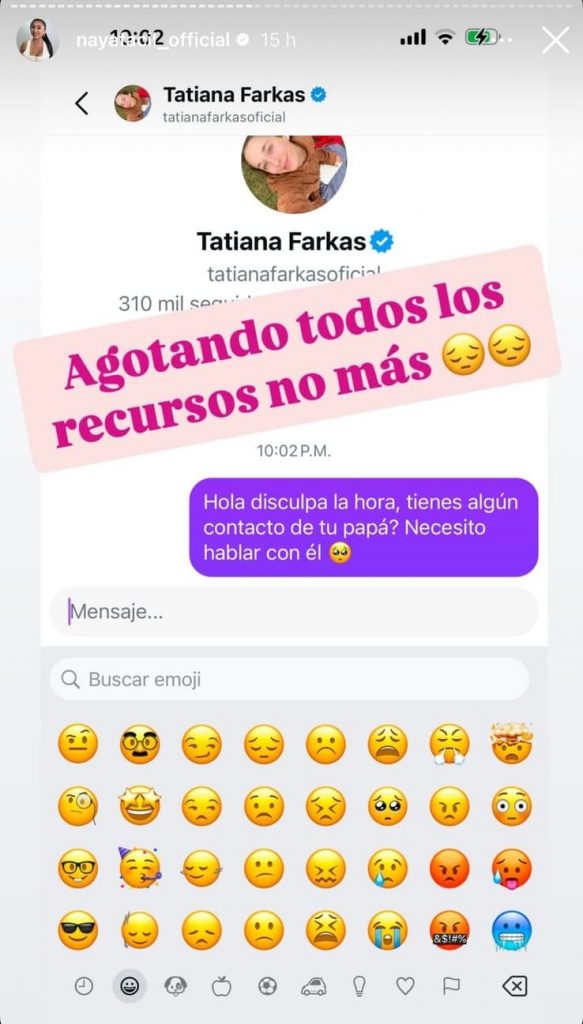Click the Buscar emoji search field

290,679
